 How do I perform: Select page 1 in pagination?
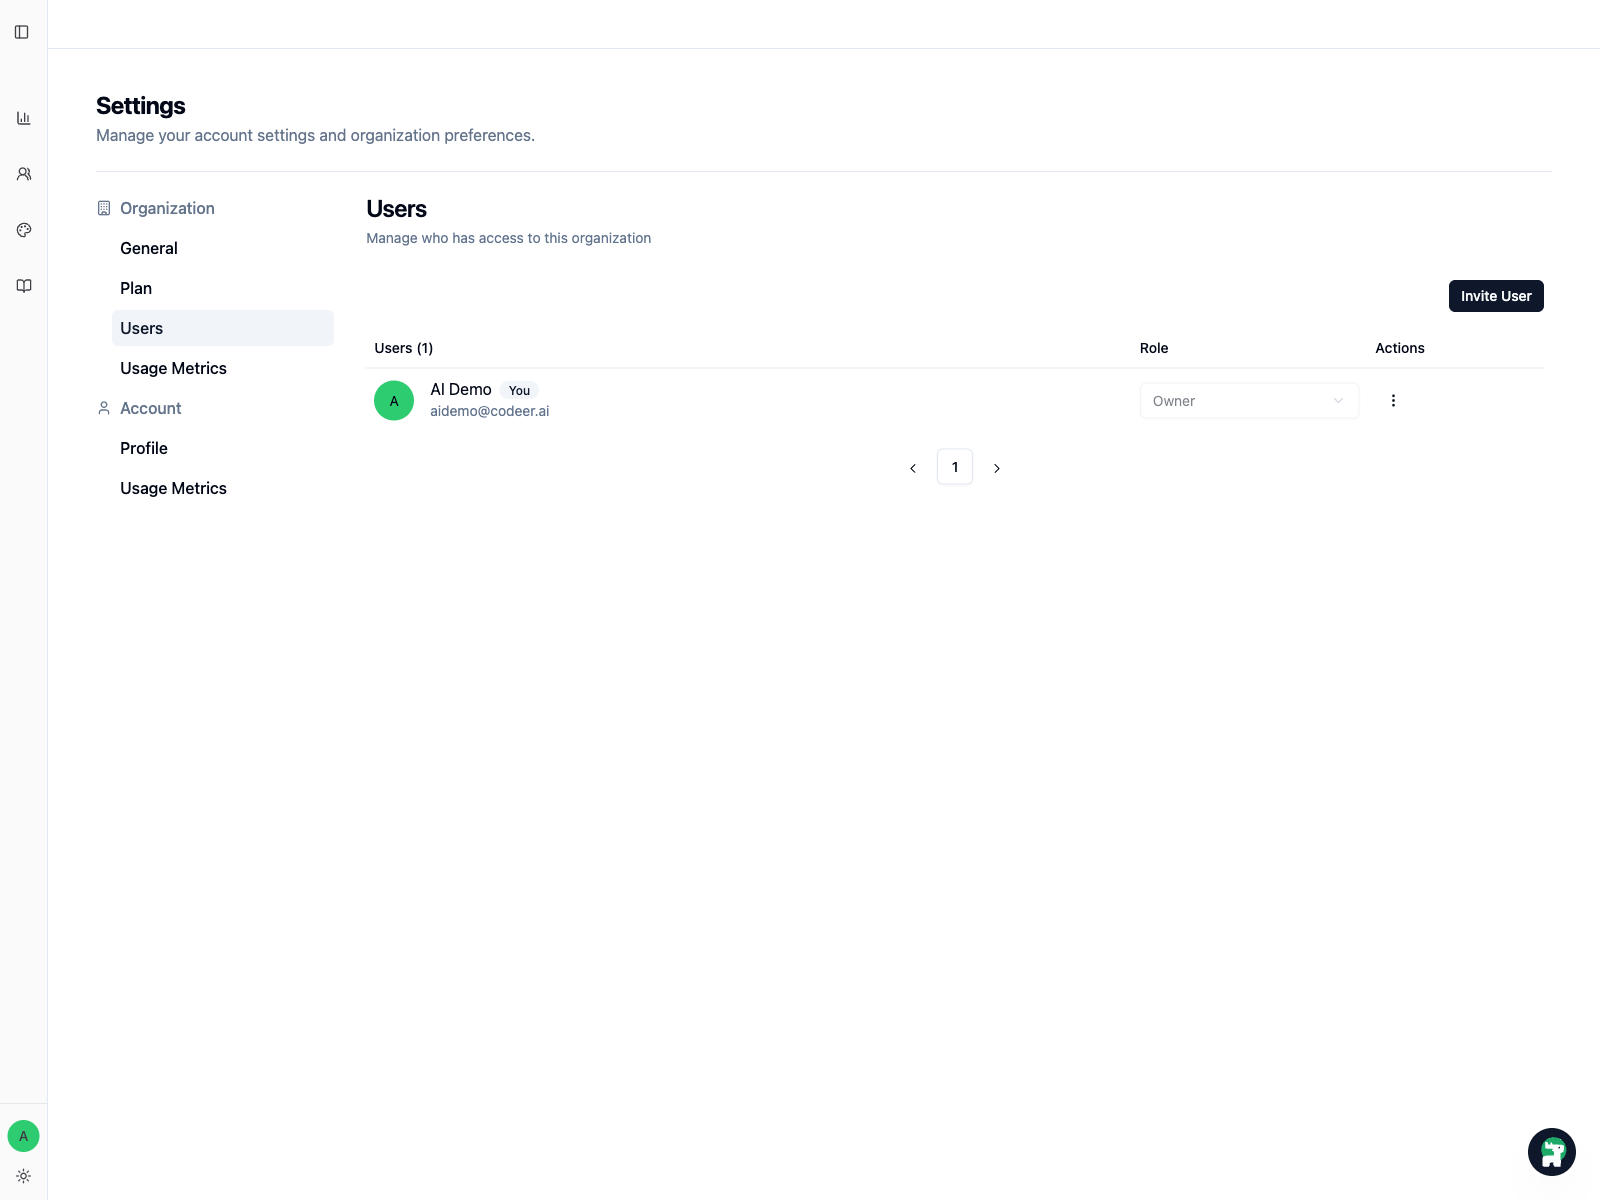(955, 467)
